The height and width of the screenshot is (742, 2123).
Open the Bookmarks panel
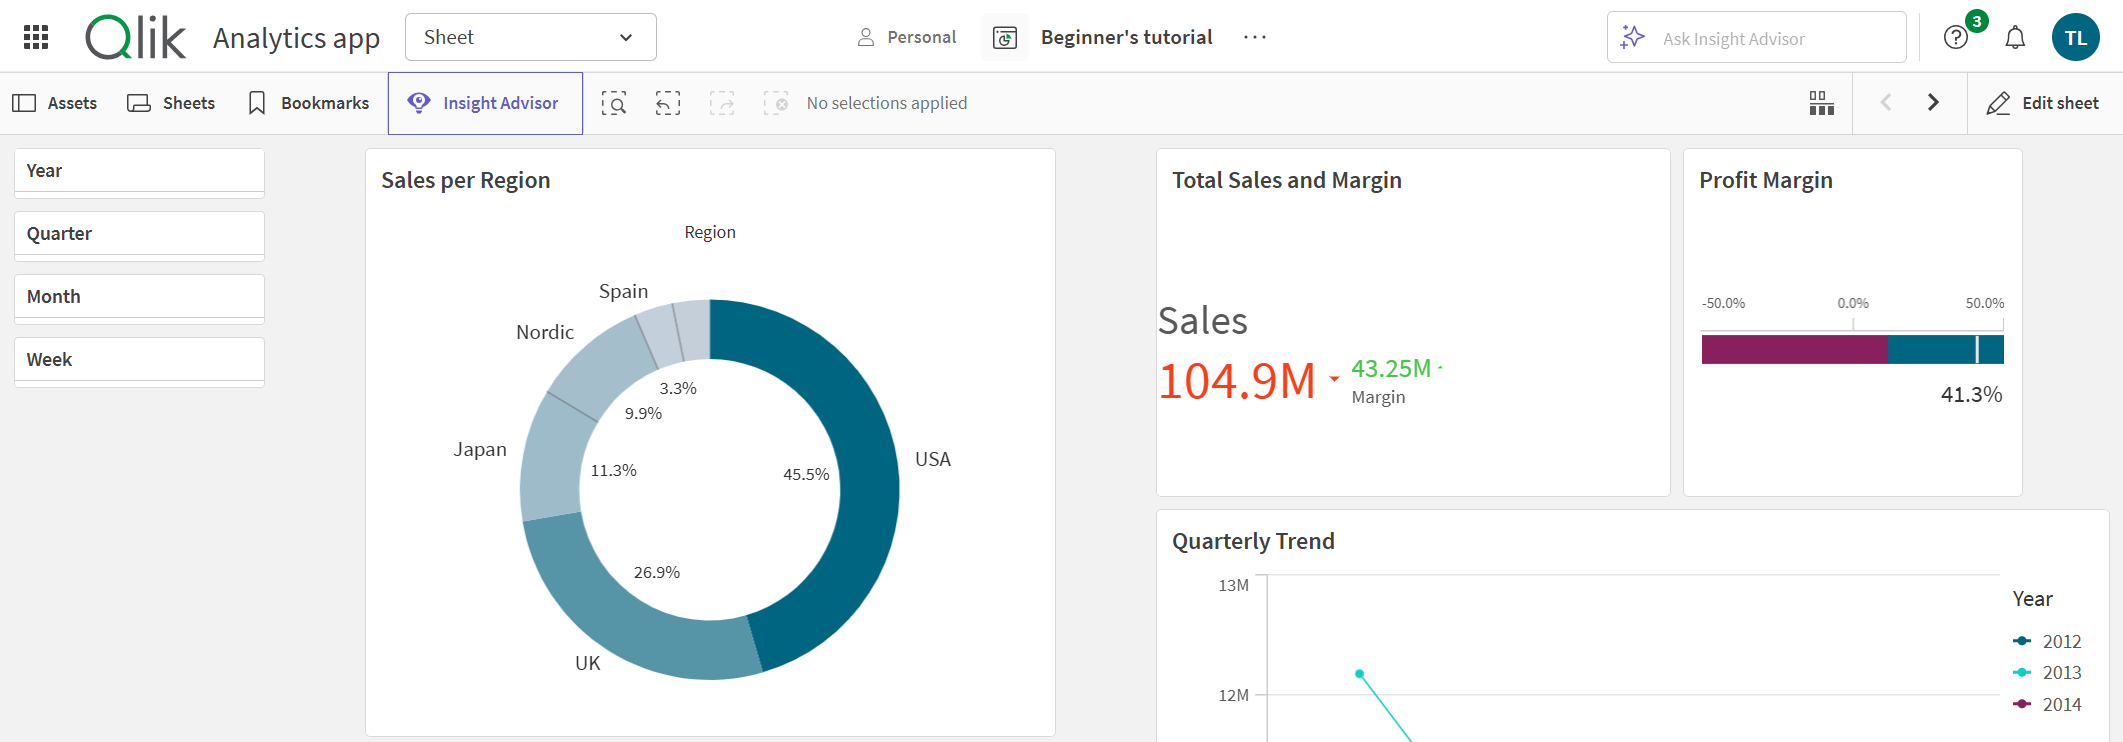pos(308,103)
